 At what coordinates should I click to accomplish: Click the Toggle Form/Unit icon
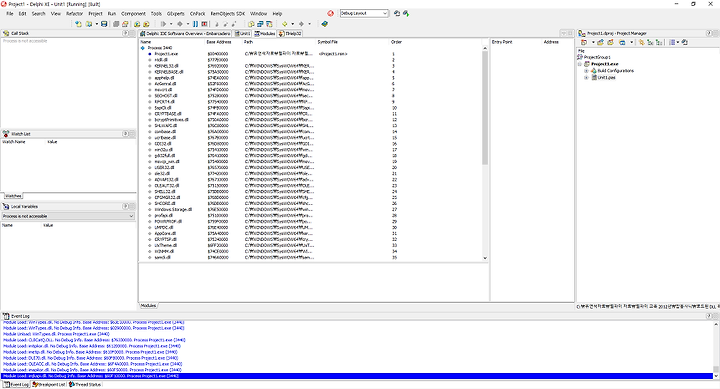pos(269,24)
